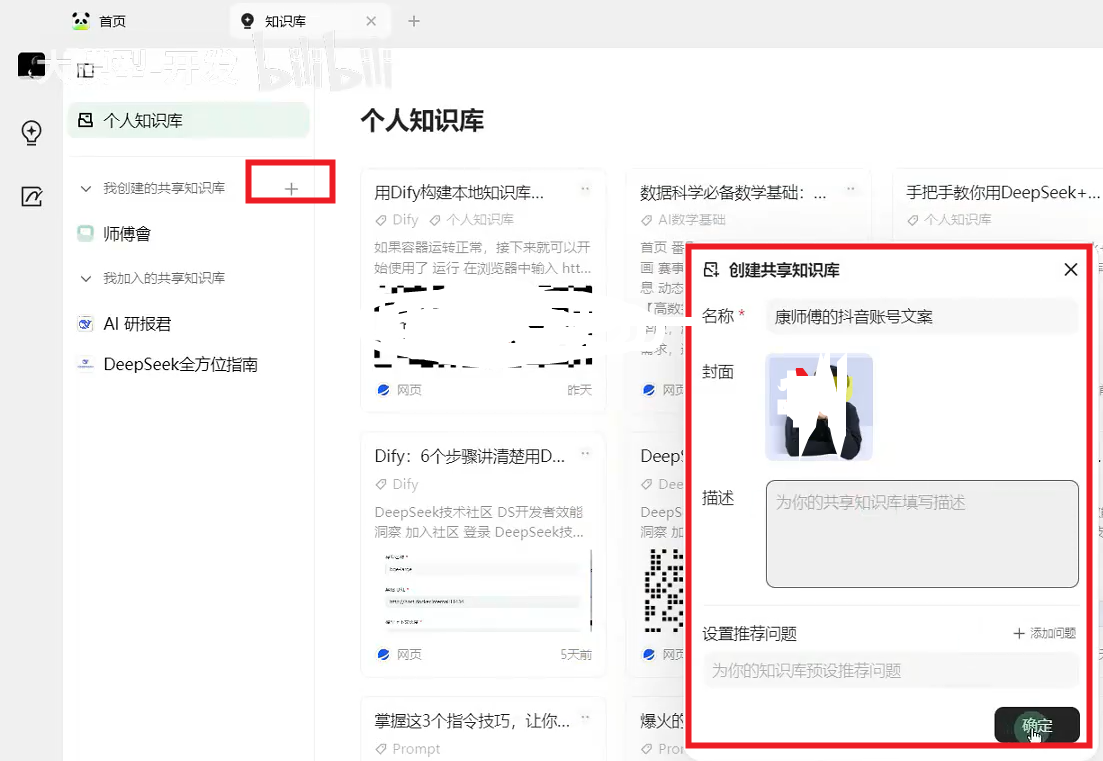
Task: Close the 知识库 tab
Action: coord(371,21)
